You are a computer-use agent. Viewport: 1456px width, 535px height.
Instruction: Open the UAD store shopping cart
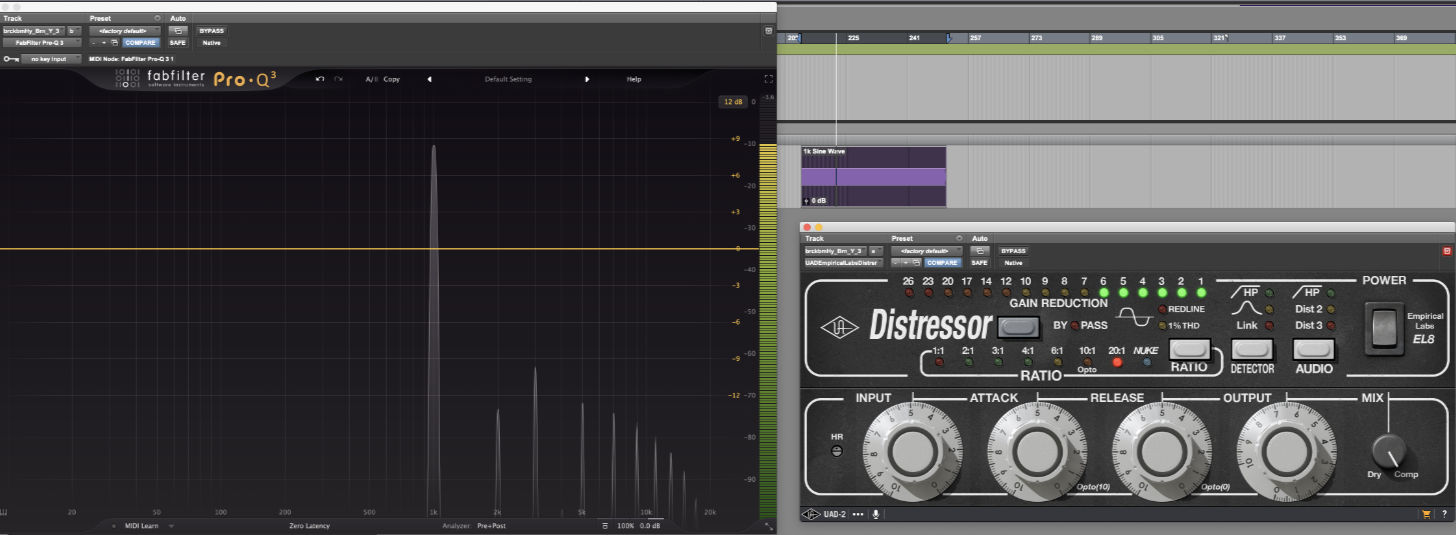tap(1426, 515)
